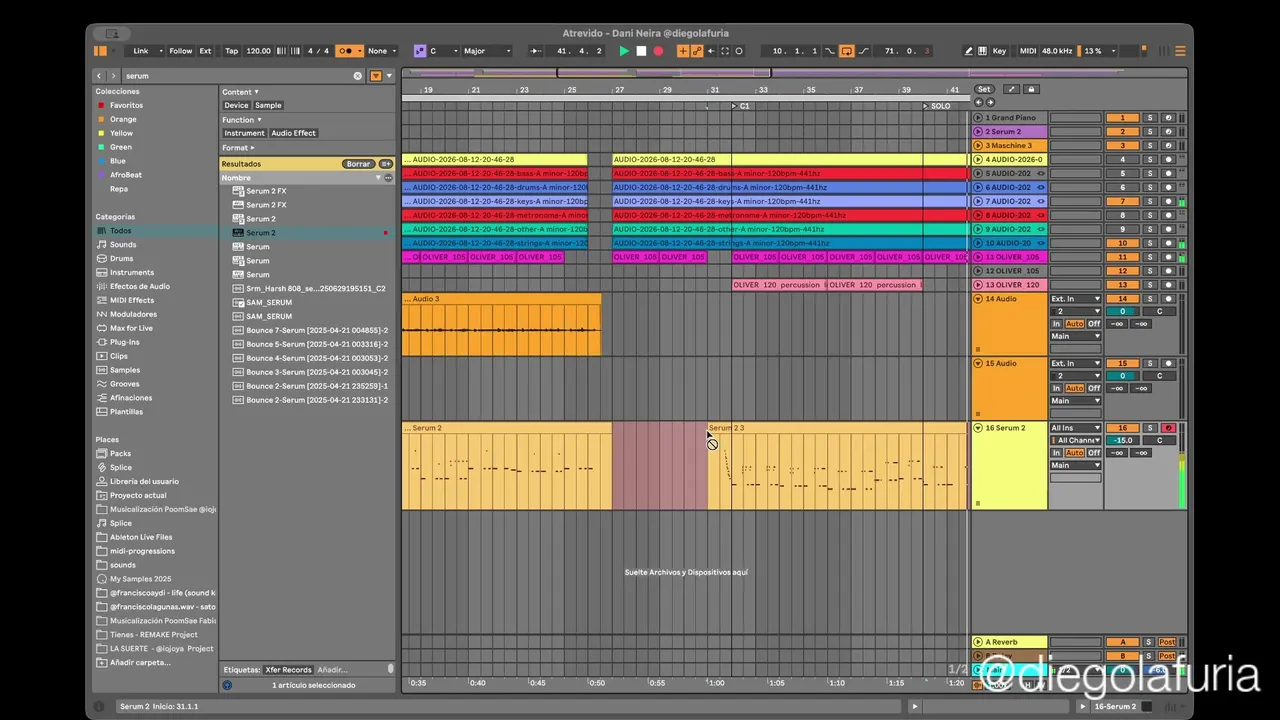Collapse track 14 Audio with its fold arrow

coord(978,299)
